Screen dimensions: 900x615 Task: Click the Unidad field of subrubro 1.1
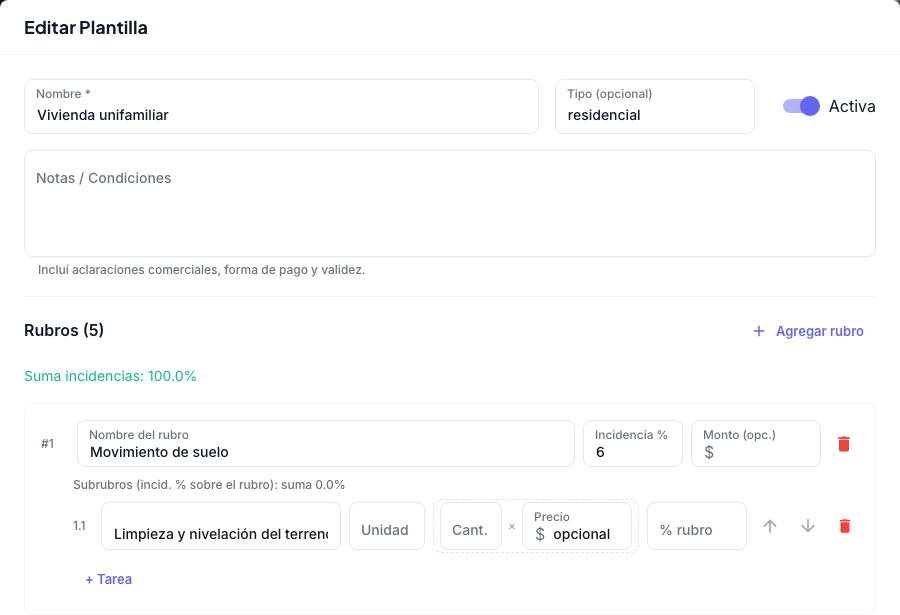(x=387, y=526)
